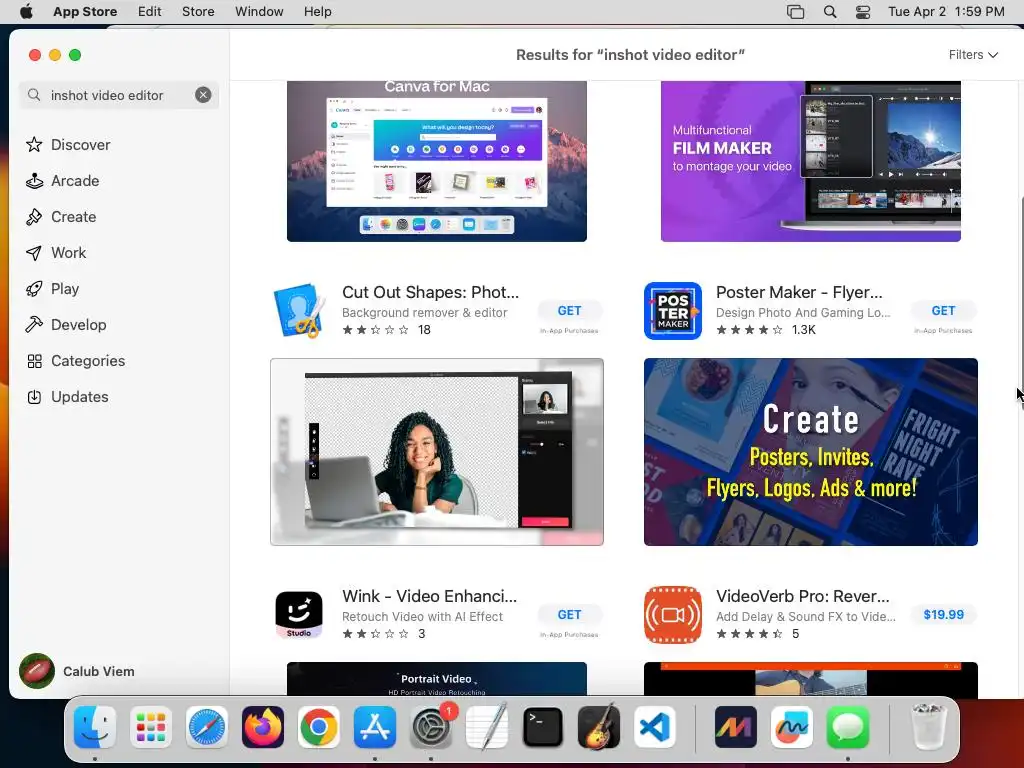The width and height of the screenshot is (1024, 768).
Task: Open the Edit menu
Action: point(150,11)
